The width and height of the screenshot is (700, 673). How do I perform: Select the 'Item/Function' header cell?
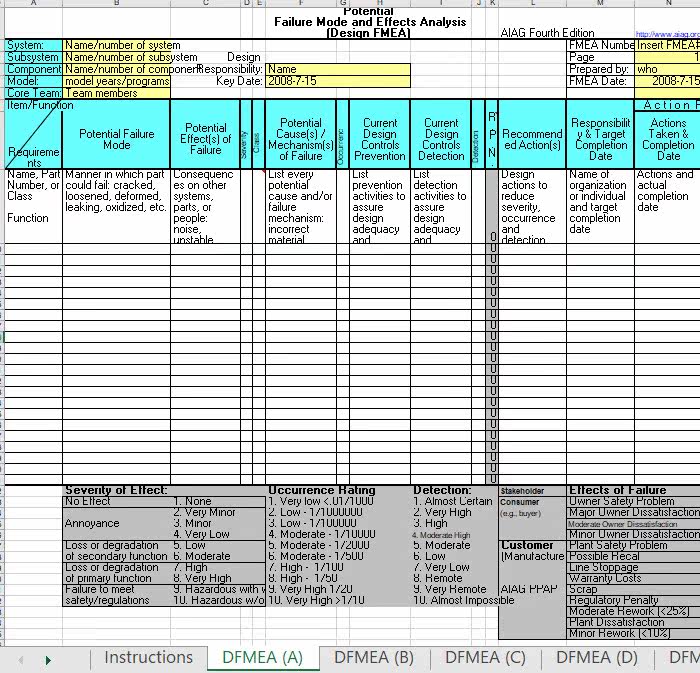[33, 134]
